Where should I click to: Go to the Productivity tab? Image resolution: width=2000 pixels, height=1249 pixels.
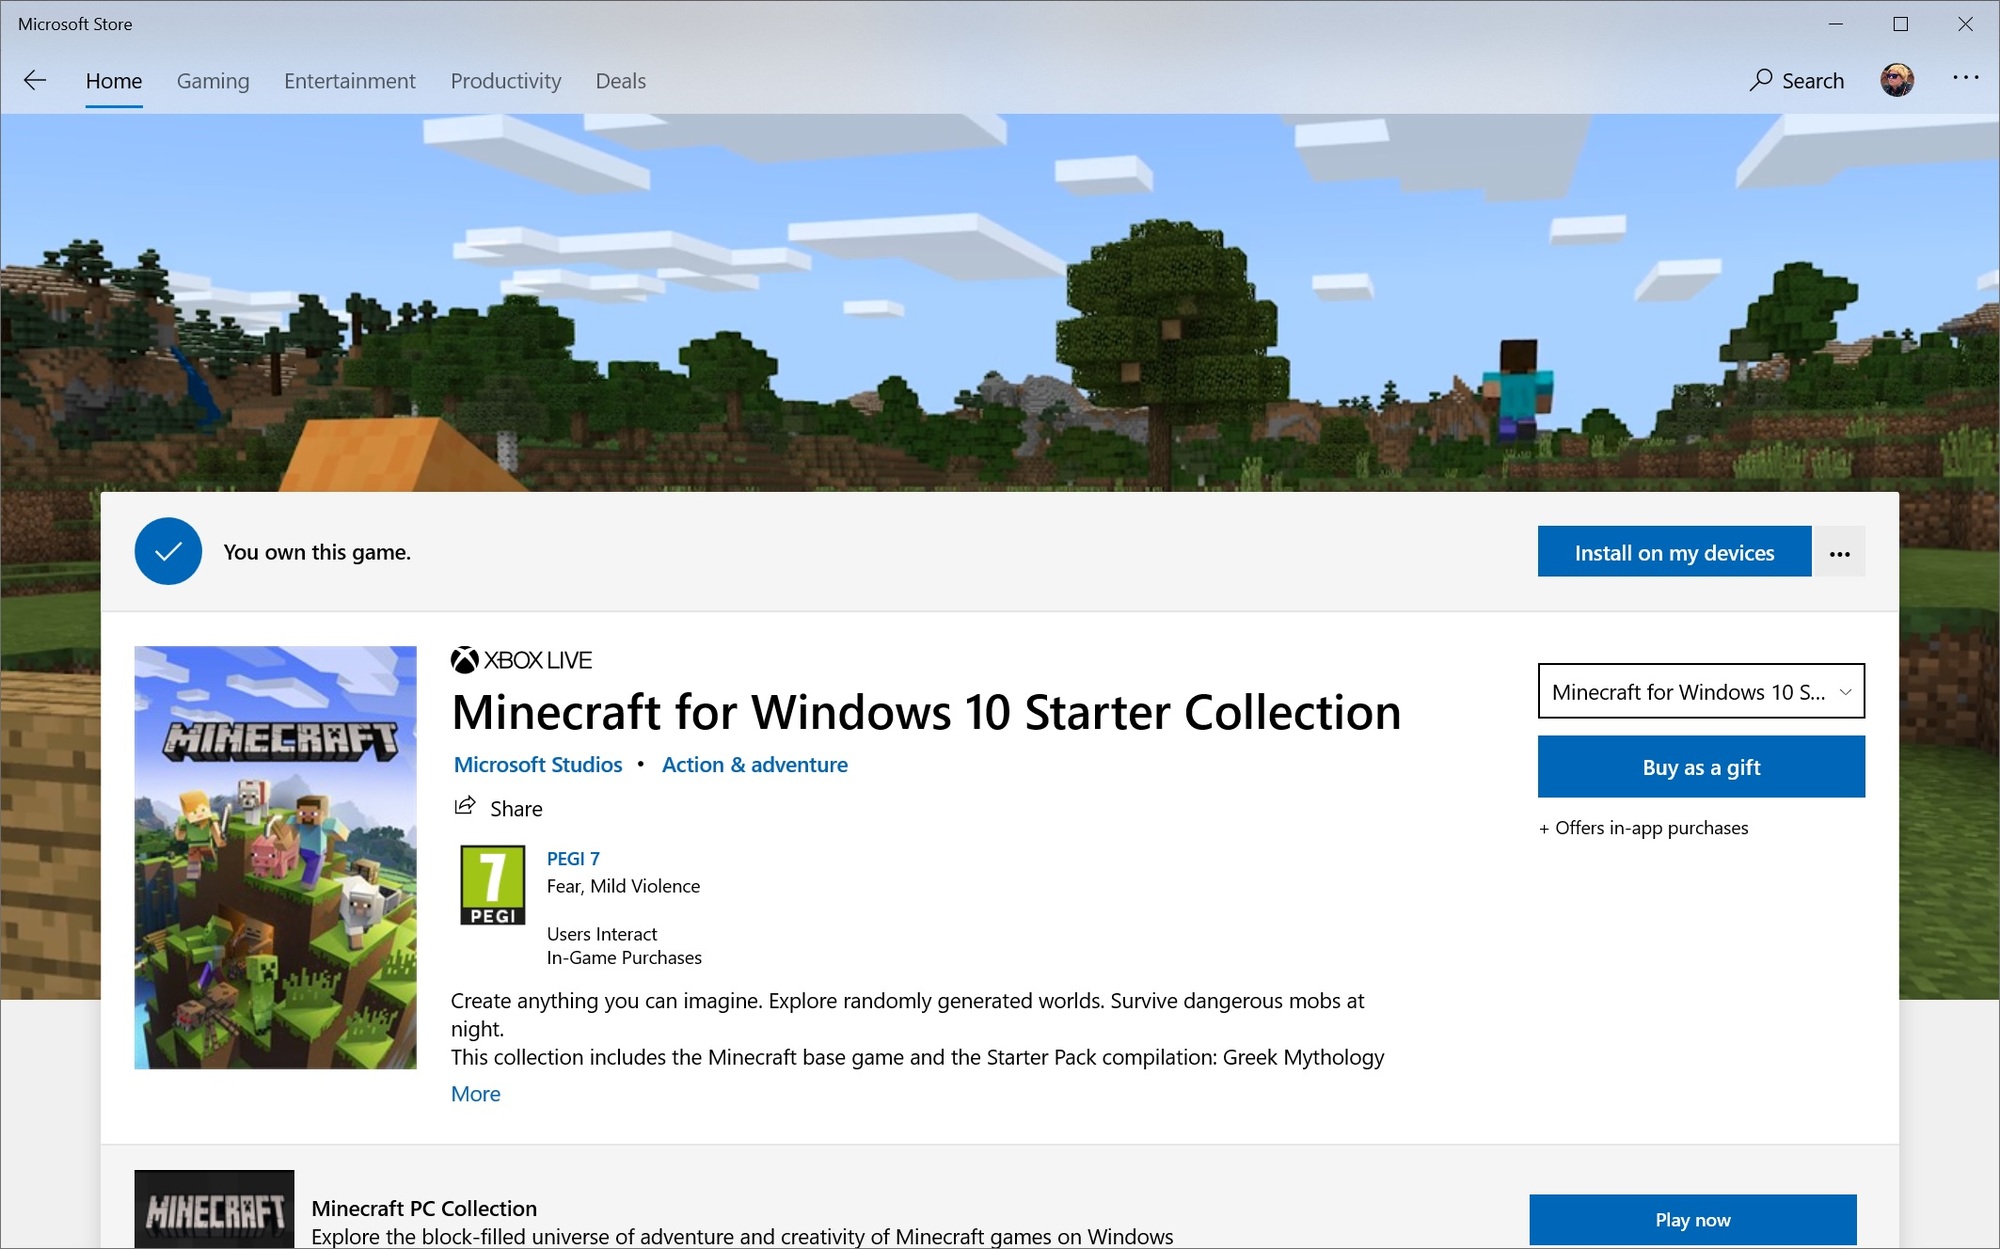click(505, 81)
